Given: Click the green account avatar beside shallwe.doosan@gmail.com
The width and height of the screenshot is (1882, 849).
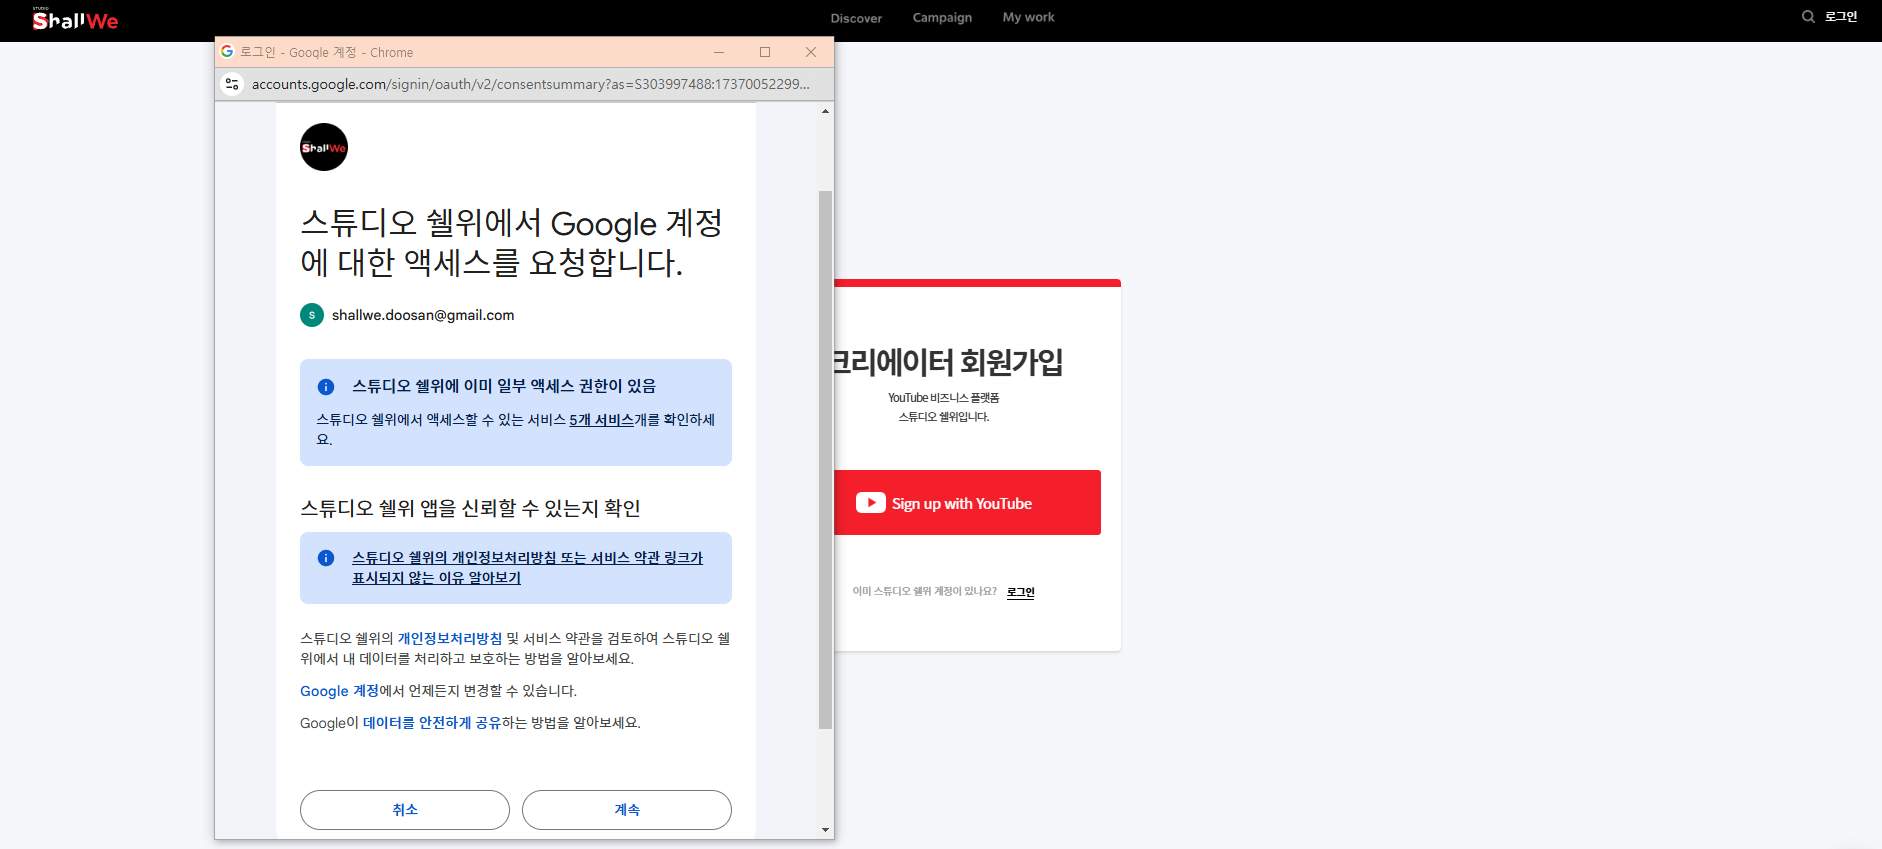Looking at the screenshot, I should tap(312, 315).
